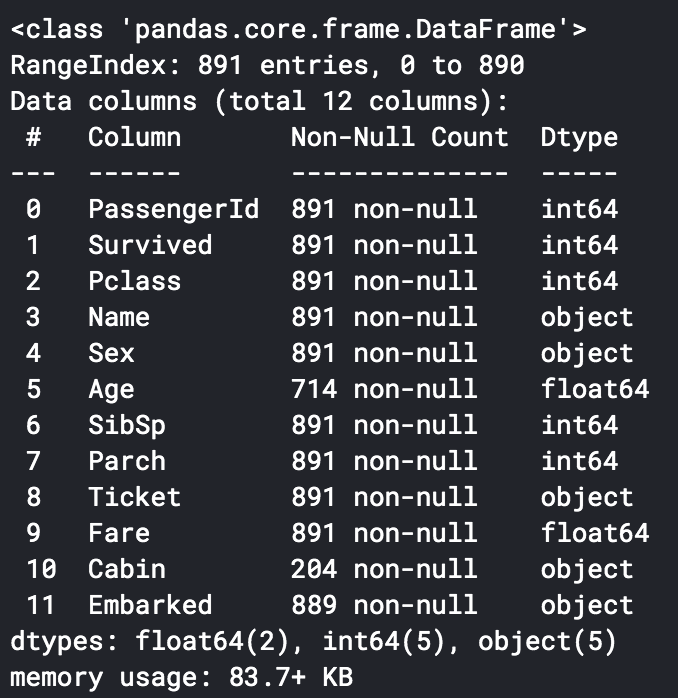Click the dtypes summary line
Screen dimensions: 678x698
pyautogui.click(x=313, y=642)
